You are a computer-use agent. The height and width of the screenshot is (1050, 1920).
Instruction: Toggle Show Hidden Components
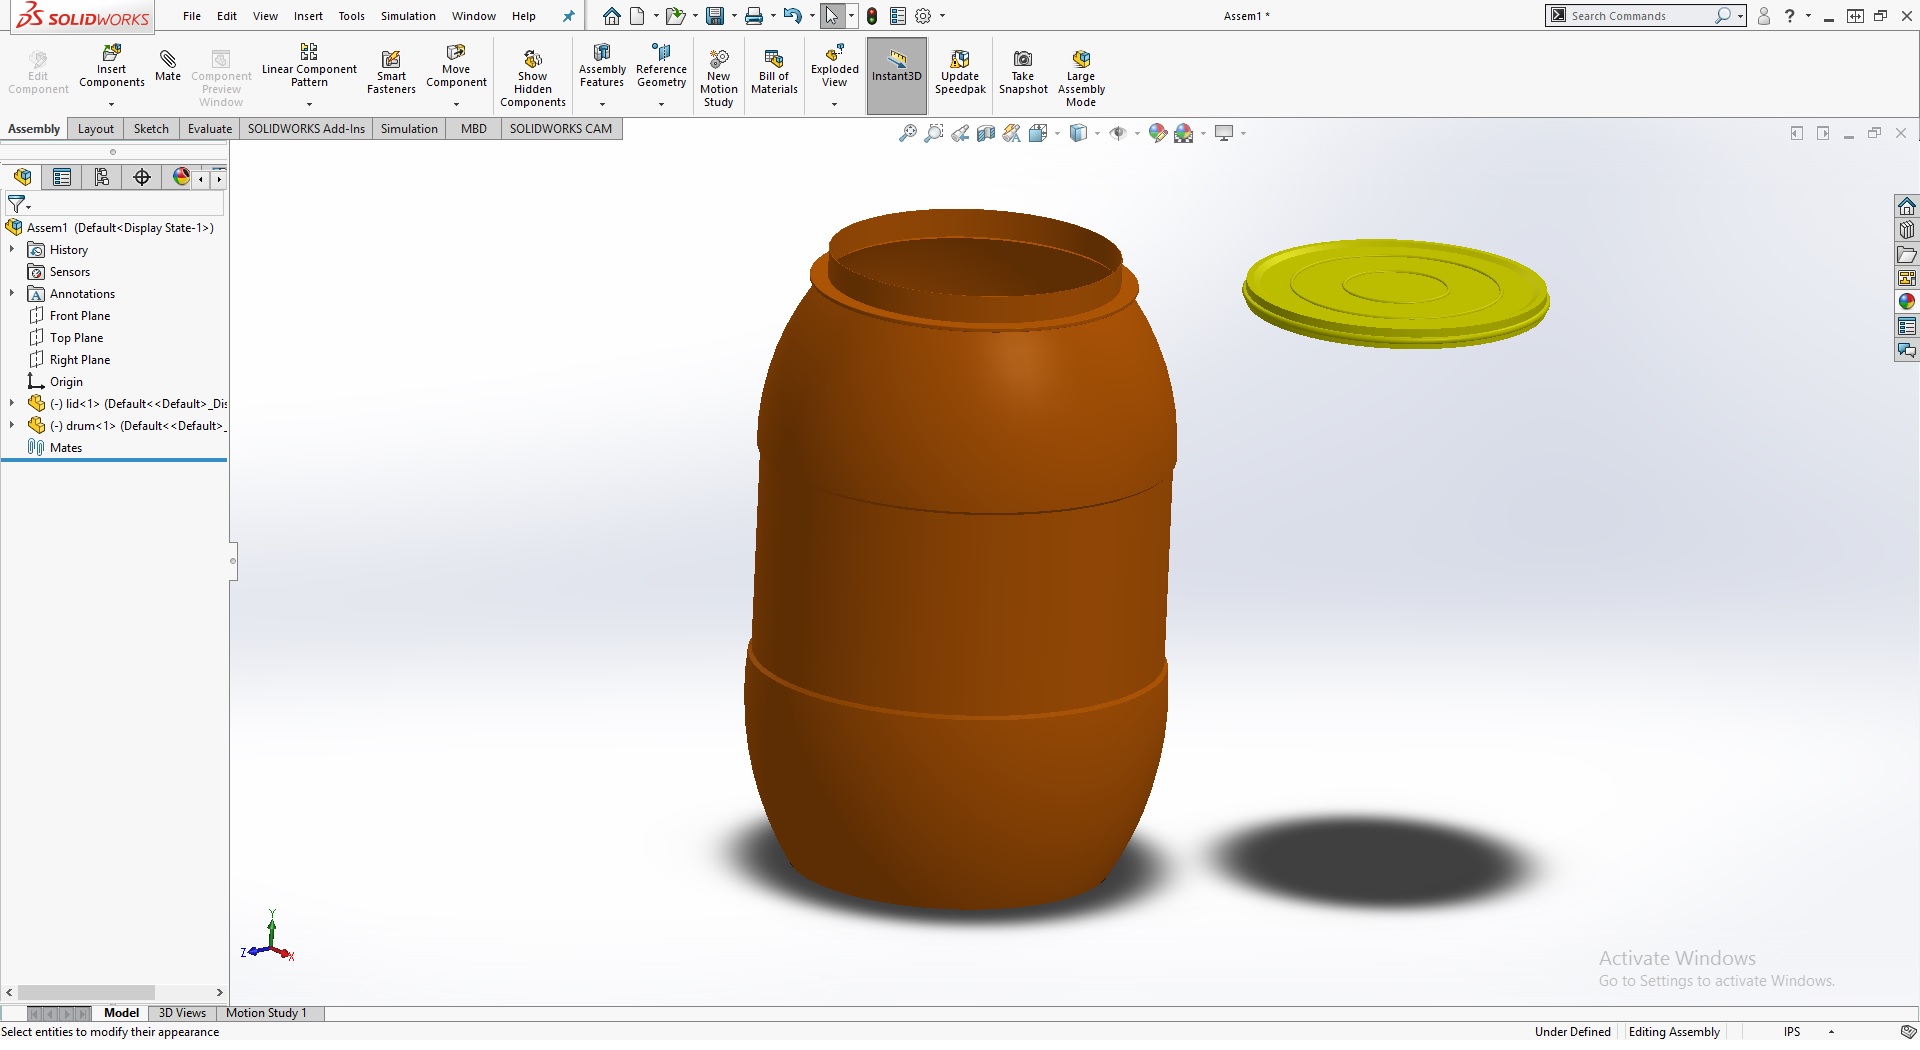tap(532, 60)
